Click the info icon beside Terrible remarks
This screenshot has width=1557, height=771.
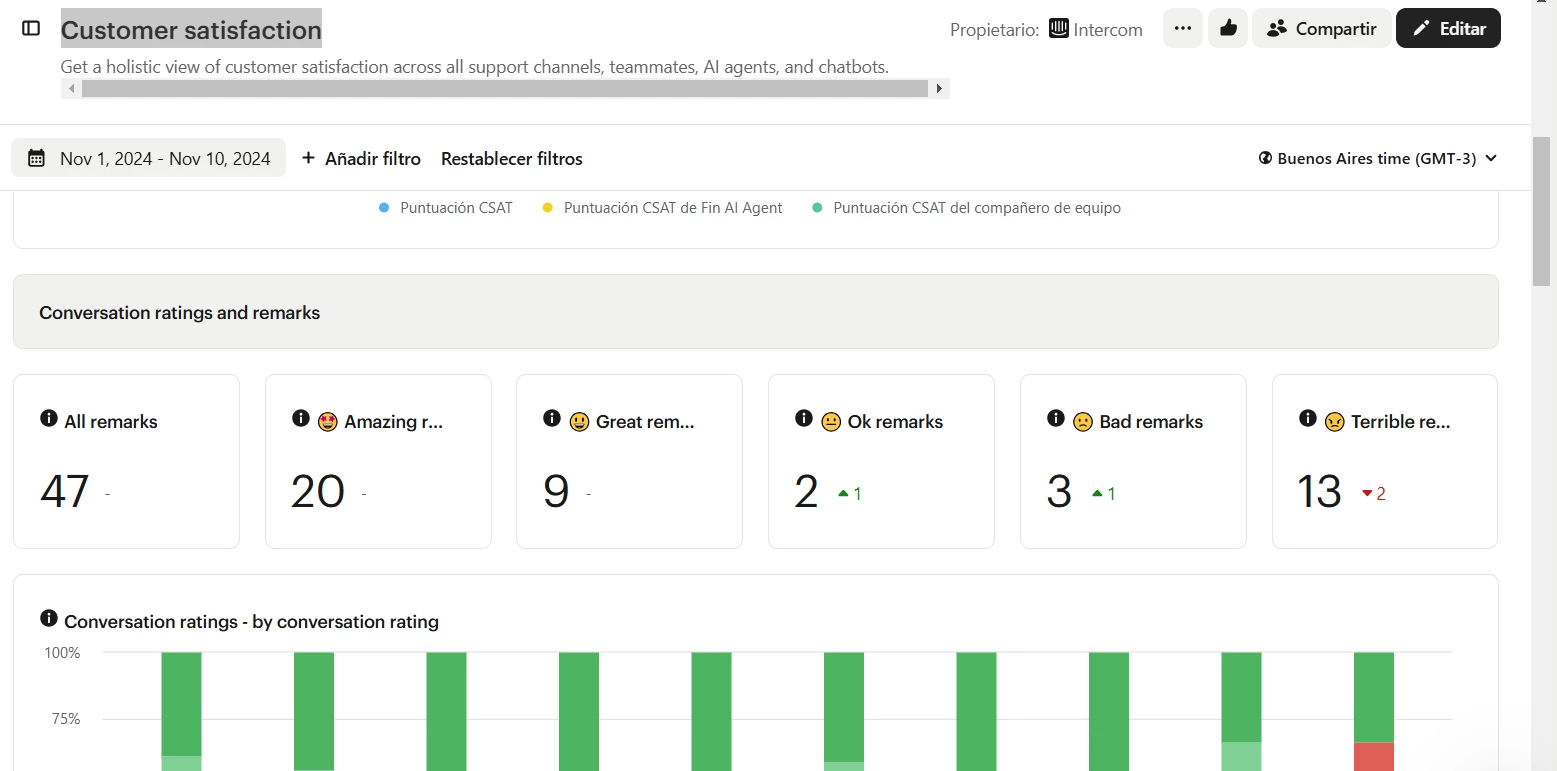[x=1308, y=419]
